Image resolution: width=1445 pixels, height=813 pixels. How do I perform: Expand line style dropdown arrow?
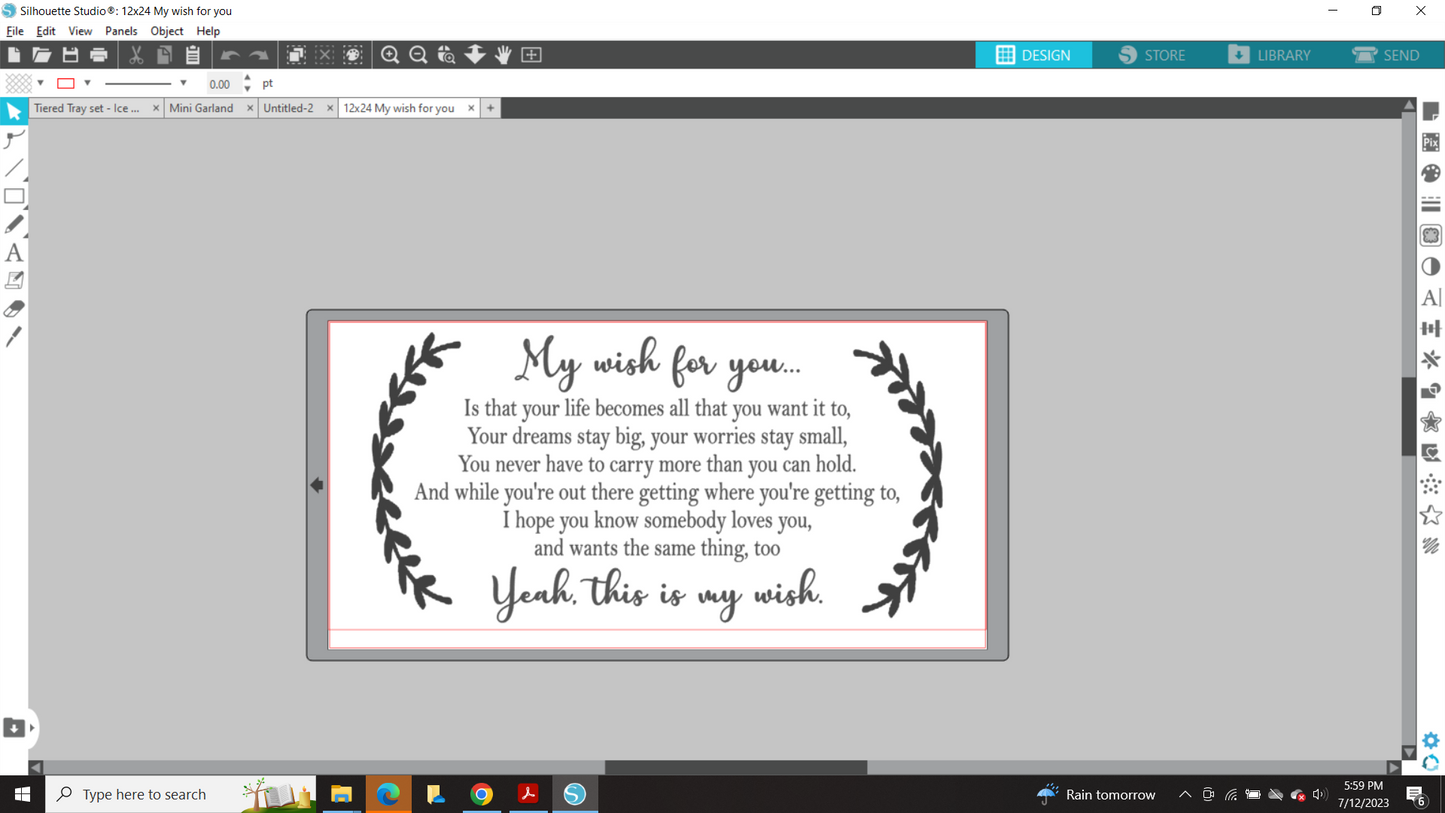[183, 83]
